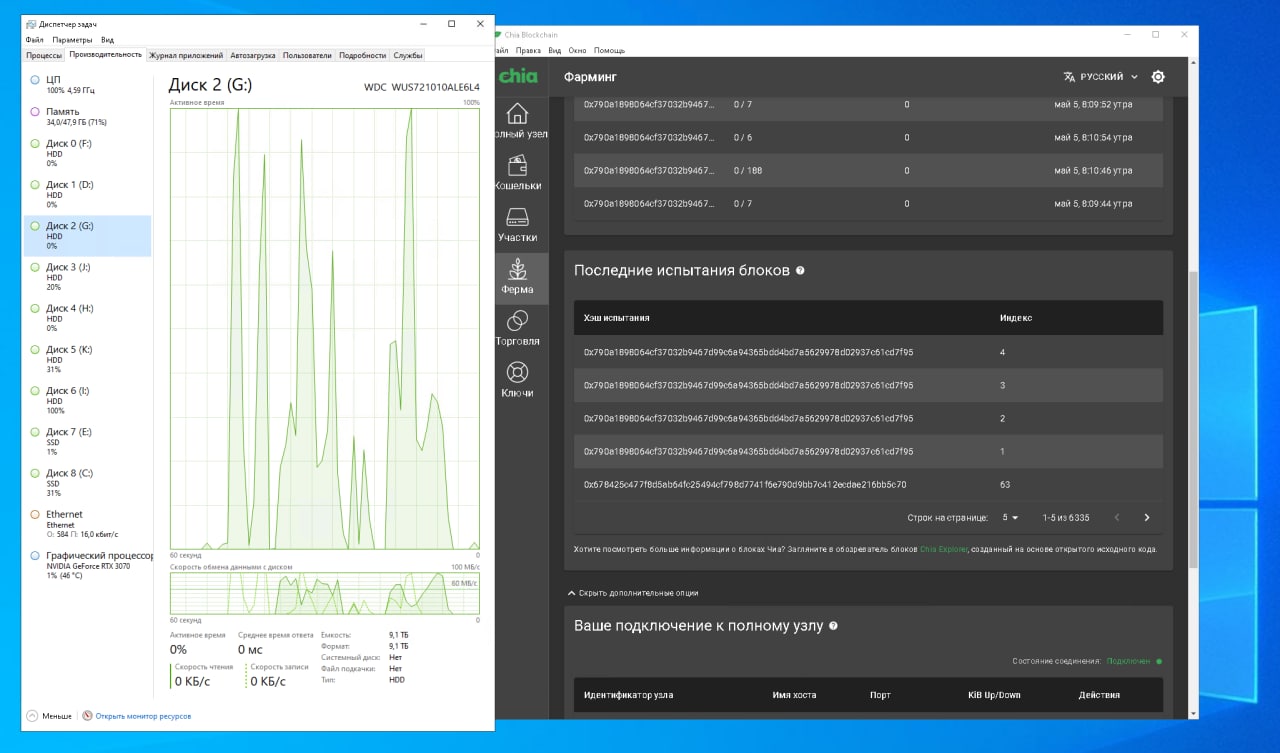The height and width of the screenshot is (753, 1280).
Task: Open Вид menu in Task Manager
Action: point(107,40)
